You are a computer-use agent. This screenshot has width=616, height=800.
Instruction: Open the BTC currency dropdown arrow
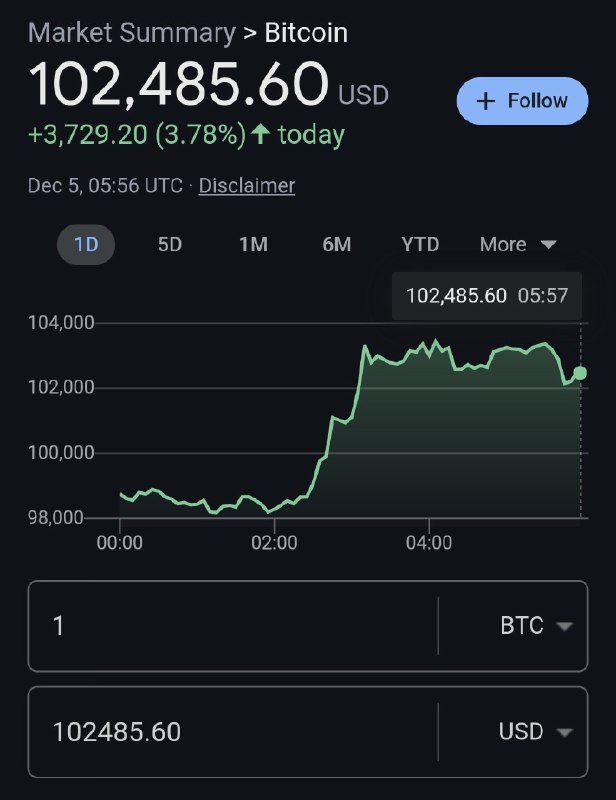[564, 626]
